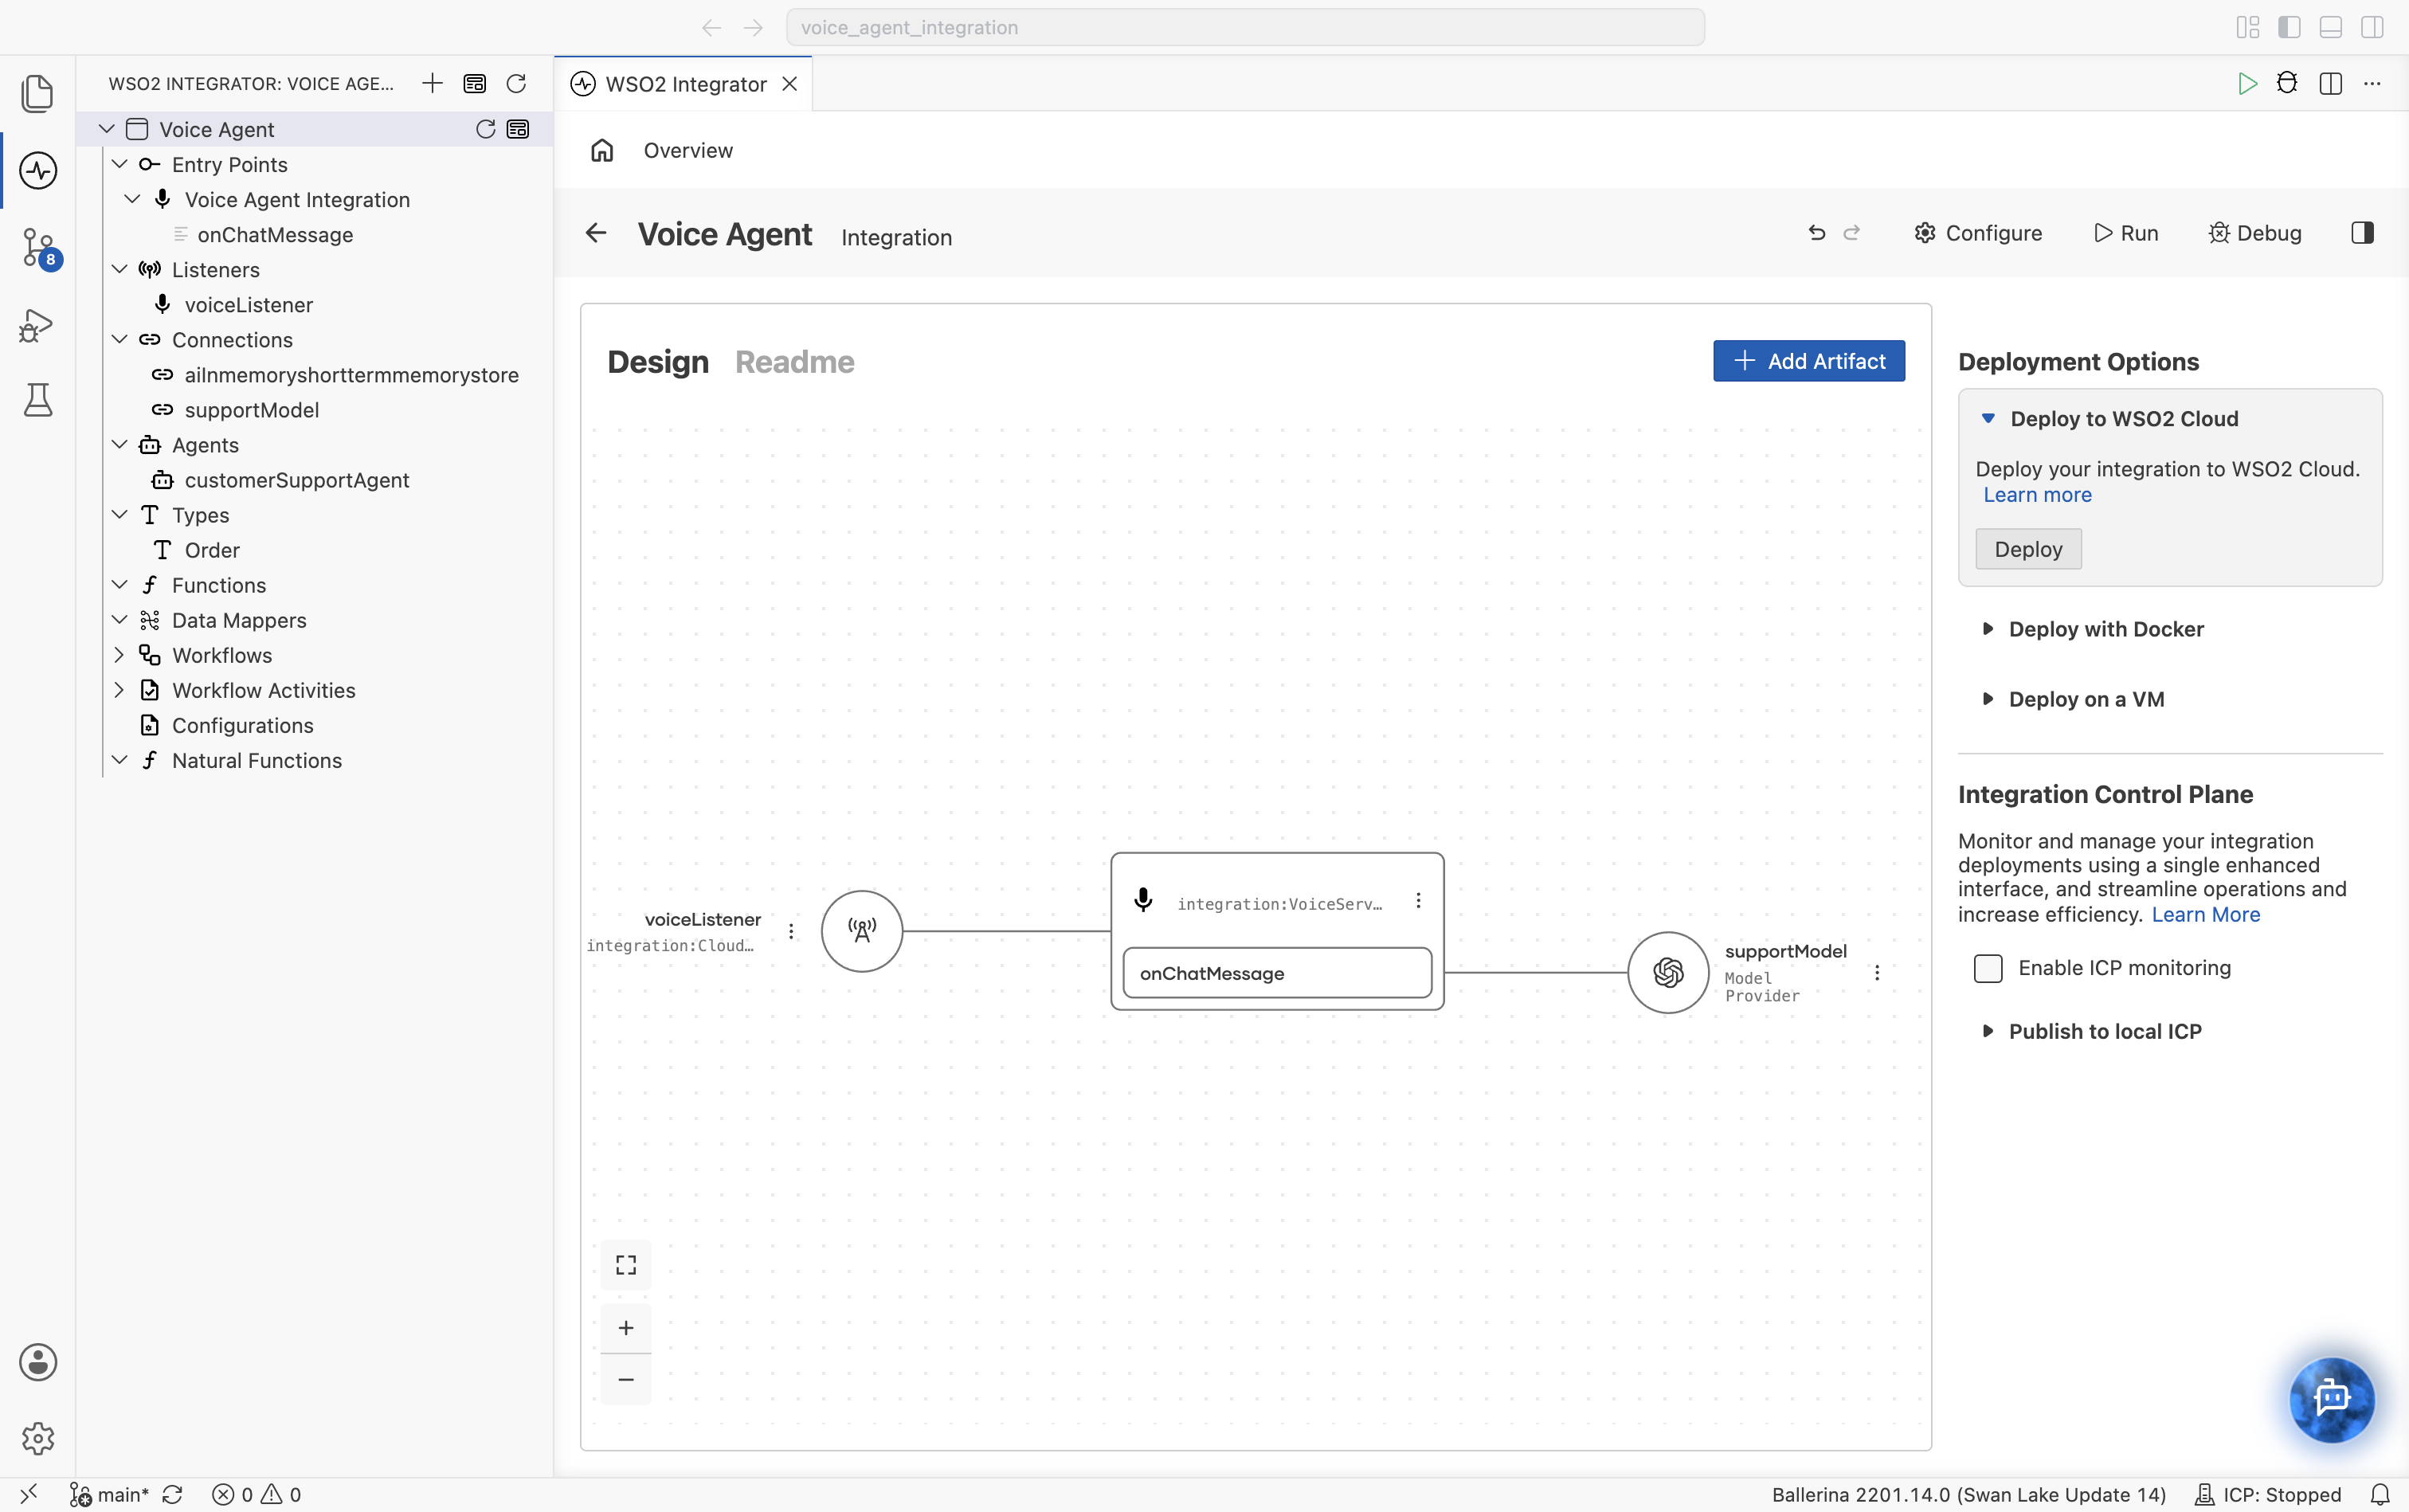Zoom out with the minus canvas button
Image resolution: width=2409 pixels, height=1512 pixels.
pos(626,1380)
